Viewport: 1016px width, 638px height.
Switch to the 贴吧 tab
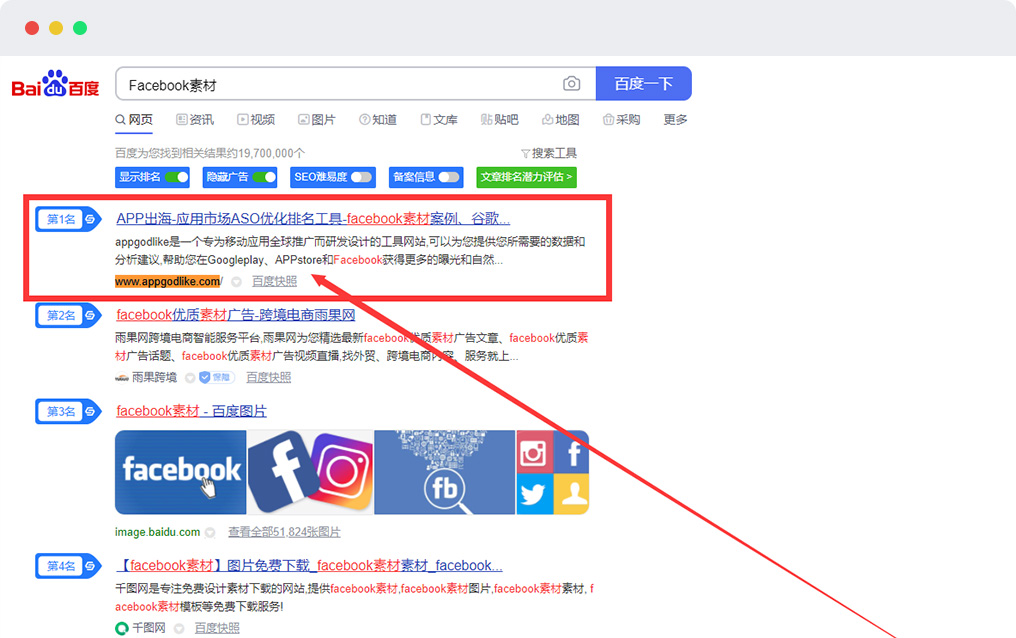500,120
